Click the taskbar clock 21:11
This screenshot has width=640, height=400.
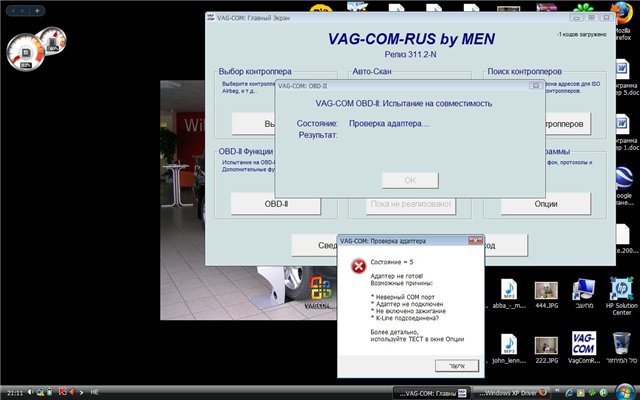point(15,393)
